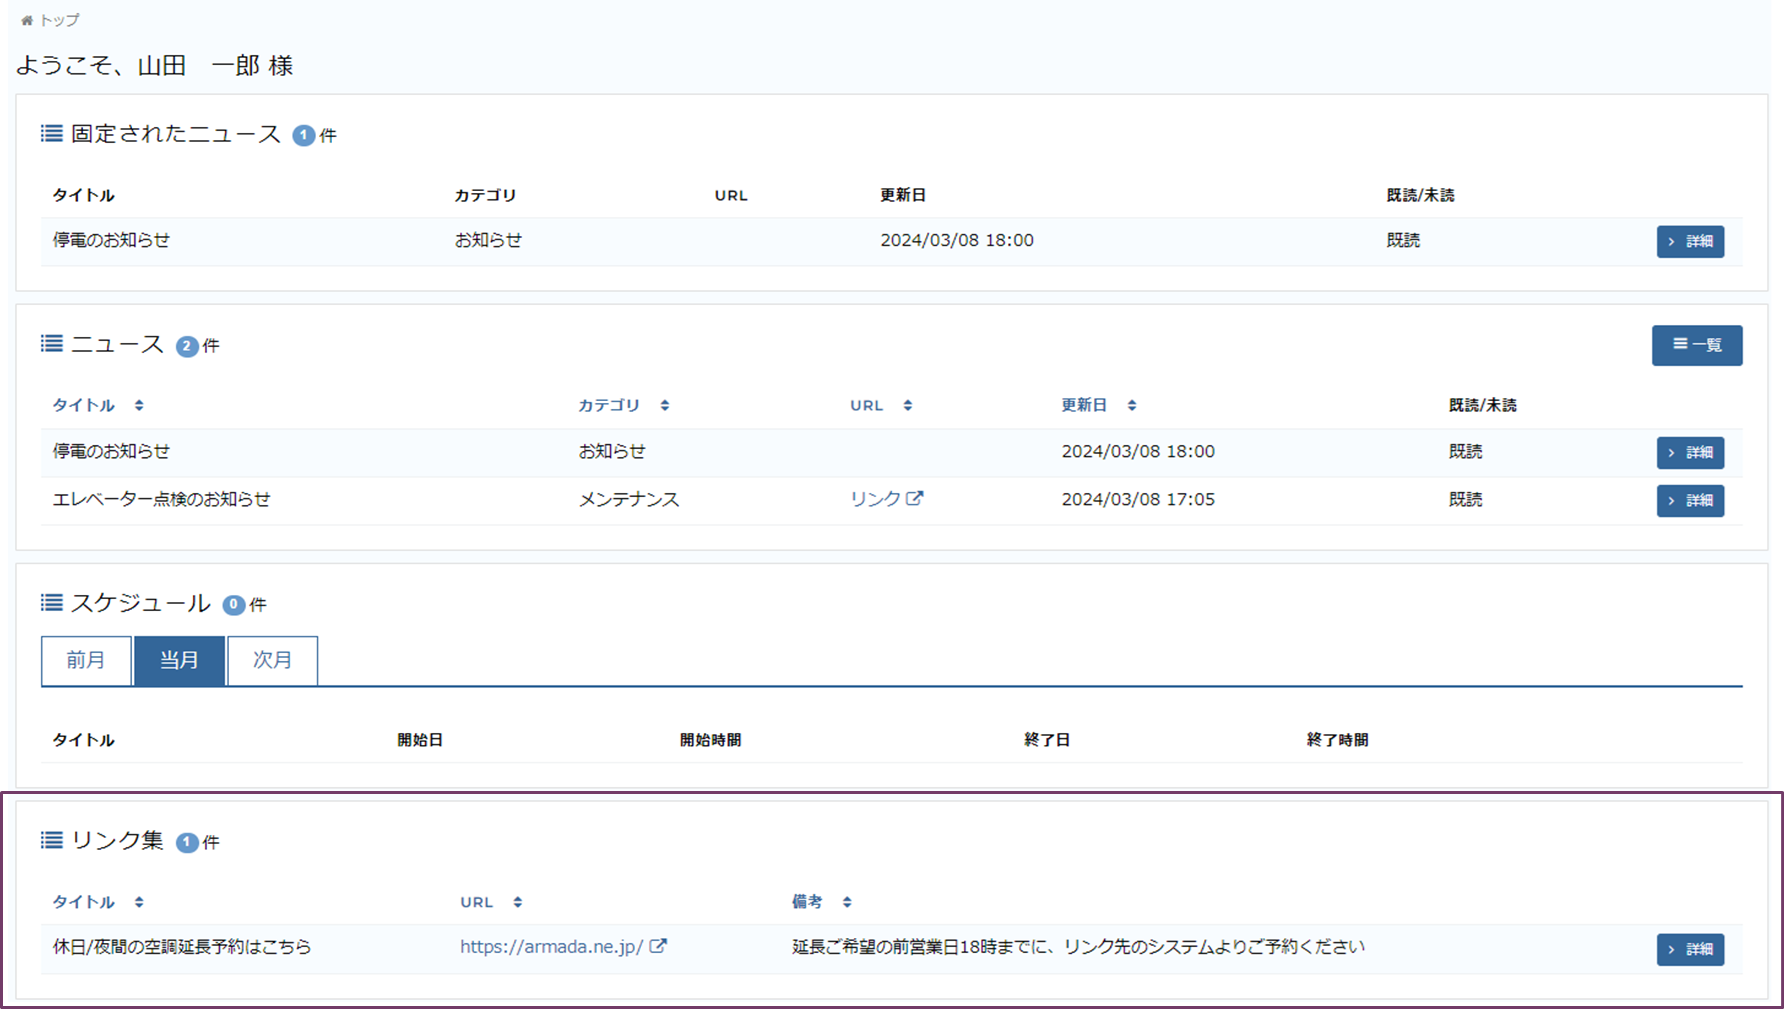Image resolution: width=1784 pixels, height=1009 pixels.
Task: Click the list icon beside 固定されたニュース
Action: point(52,134)
